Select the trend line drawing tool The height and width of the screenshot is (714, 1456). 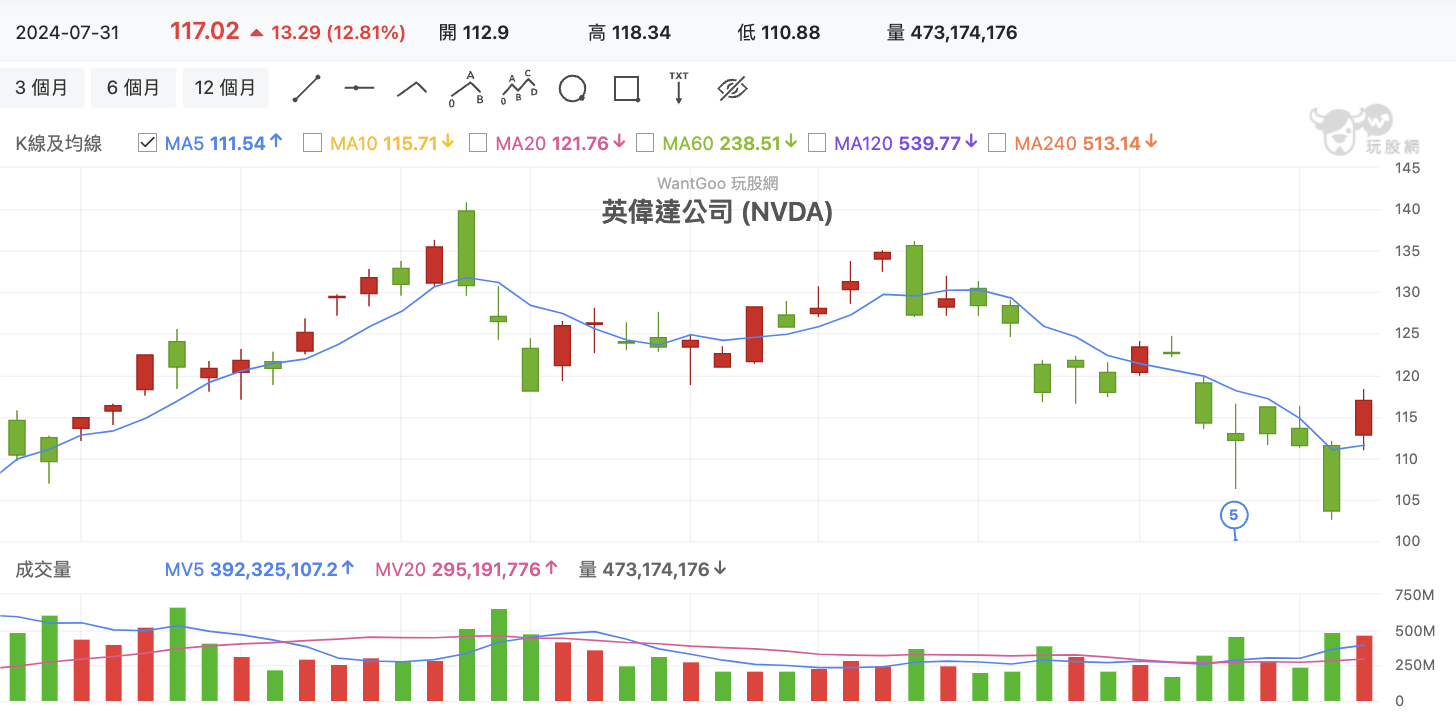306,88
